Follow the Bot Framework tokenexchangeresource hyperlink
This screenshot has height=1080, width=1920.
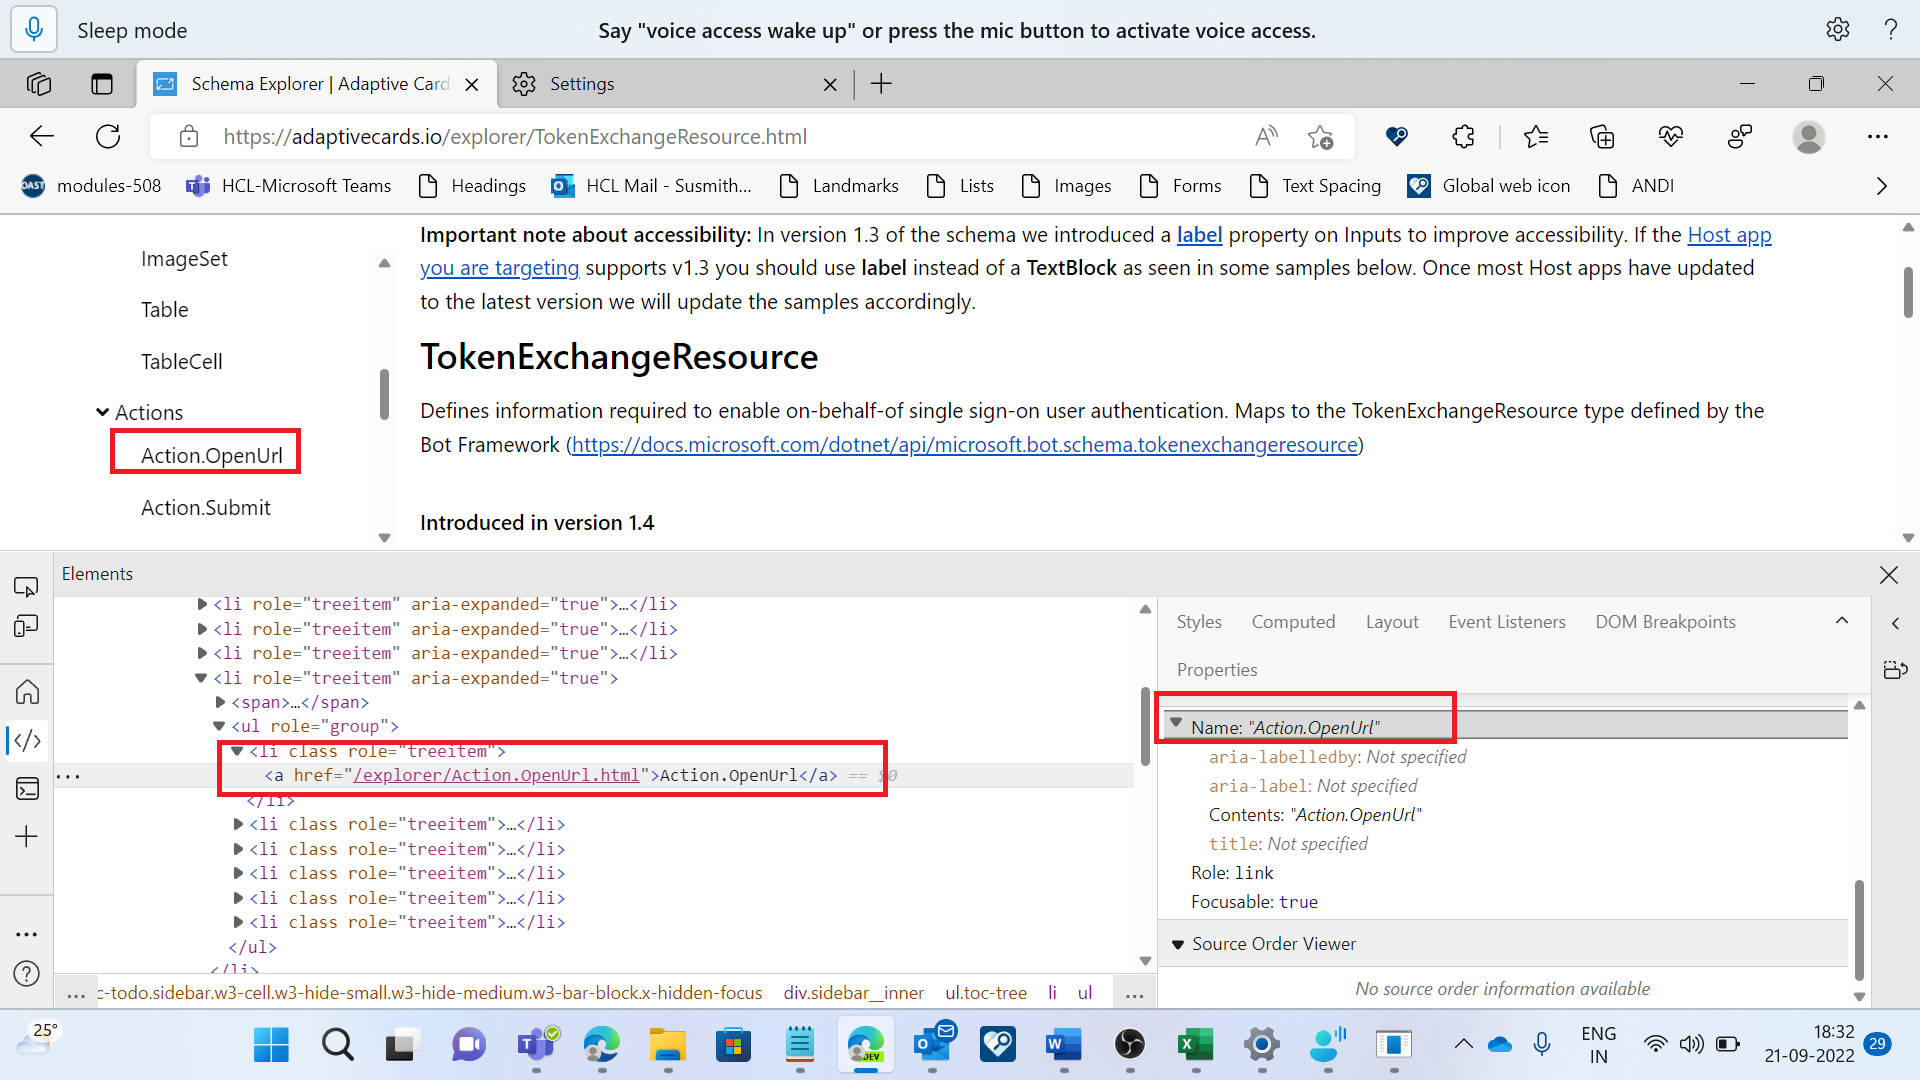pyautogui.click(x=963, y=444)
